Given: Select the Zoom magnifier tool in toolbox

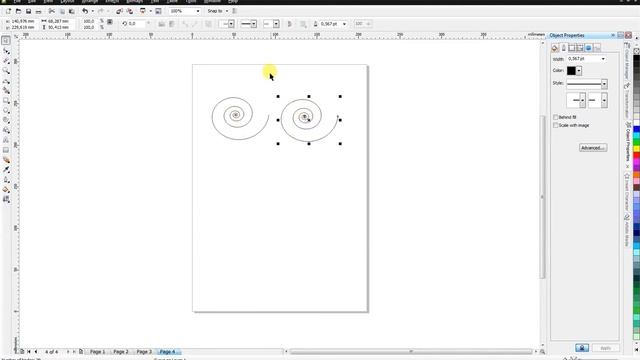Looking at the screenshot, I should (x=6, y=71).
